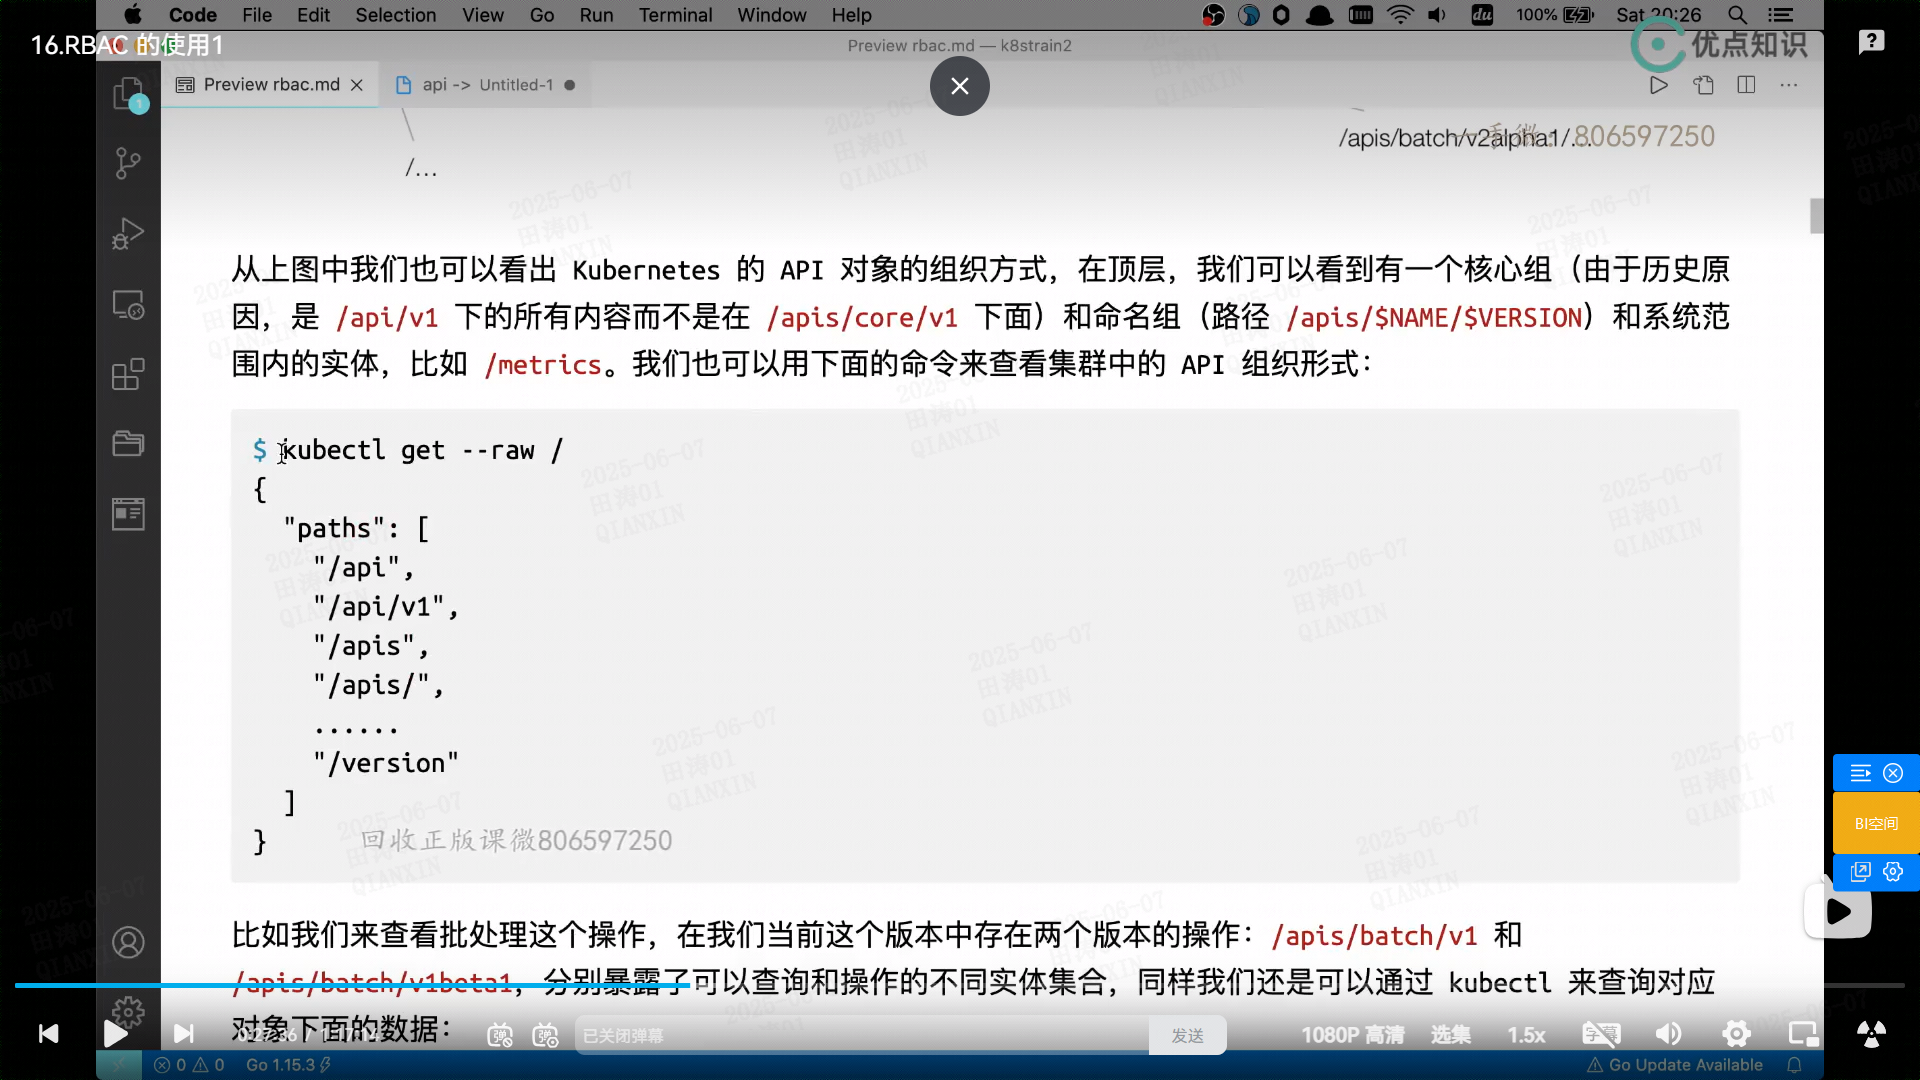
Task: Open the editor more actions ellipsis
Action: pyautogui.click(x=1789, y=85)
